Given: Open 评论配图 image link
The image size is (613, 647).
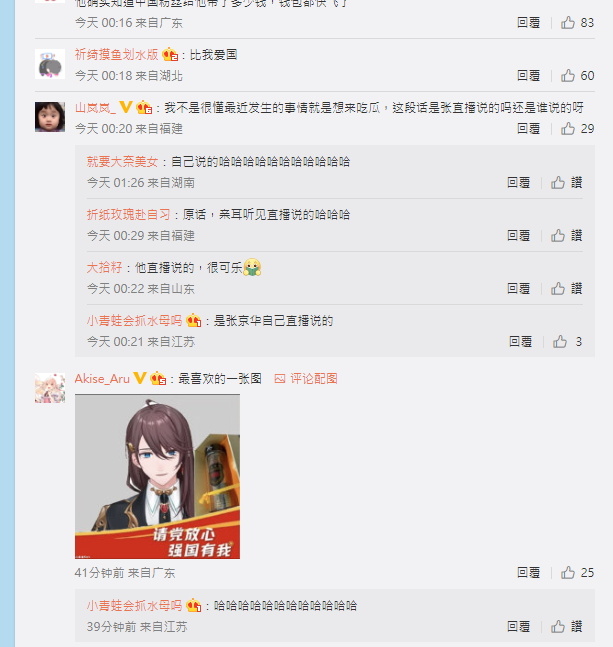Looking at the screenshot, I should point(306,378).
